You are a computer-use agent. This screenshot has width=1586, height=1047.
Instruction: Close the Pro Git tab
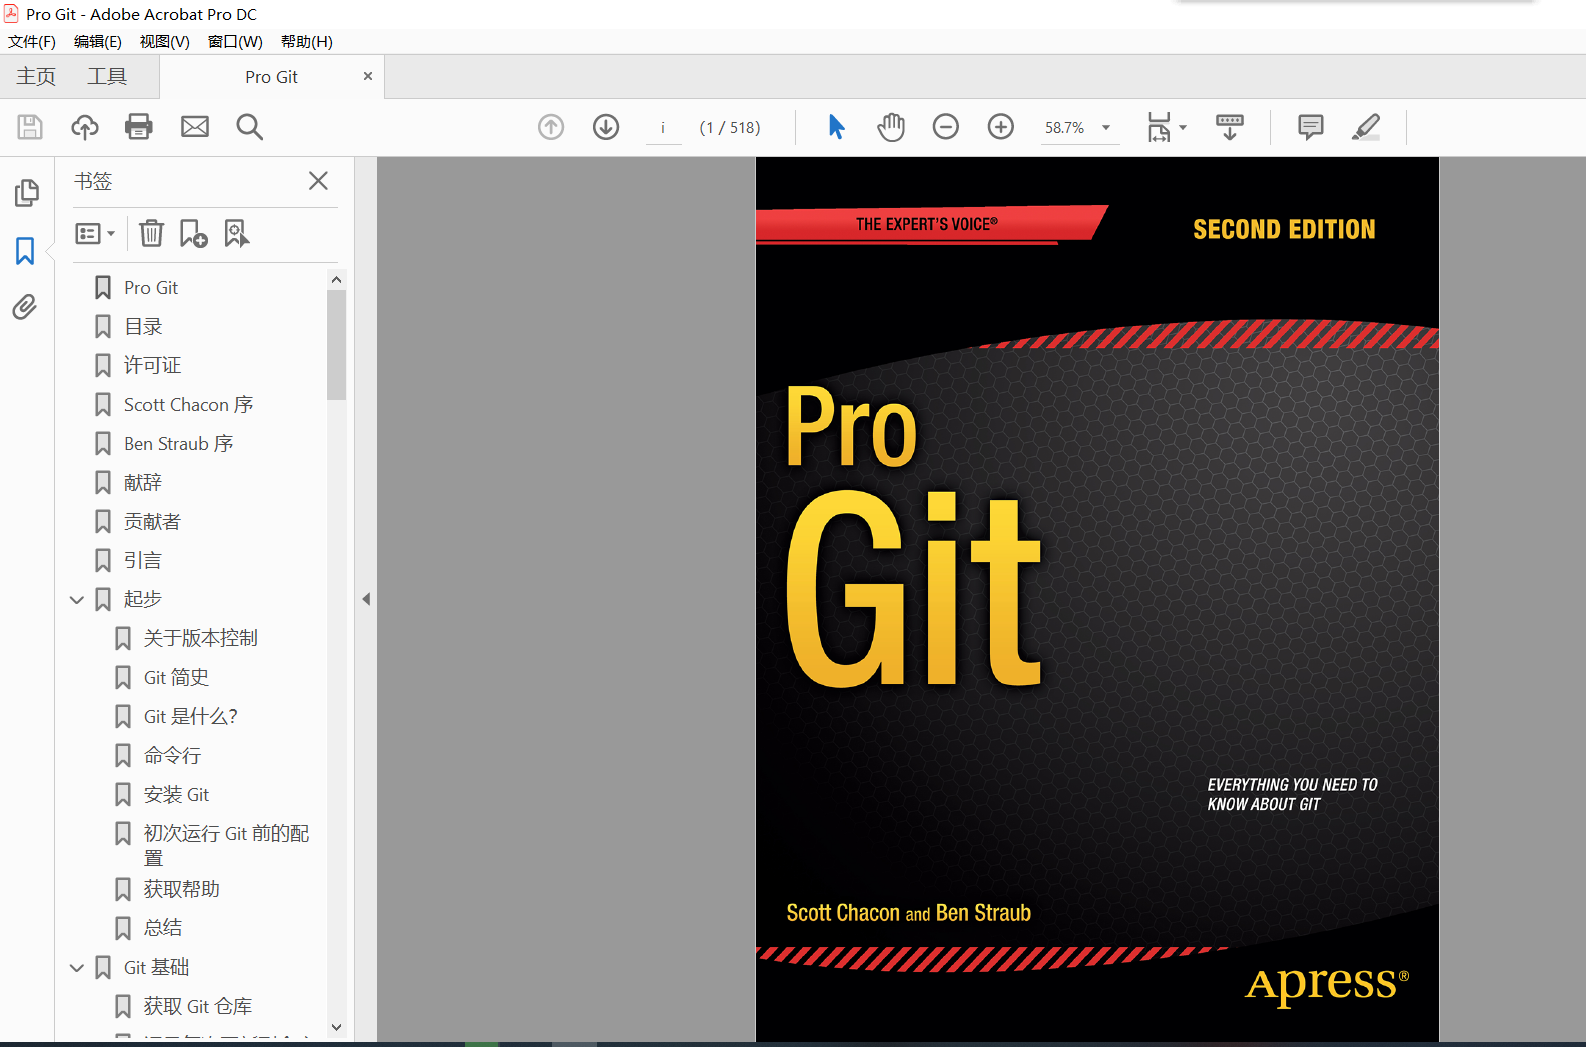[368, 76]
